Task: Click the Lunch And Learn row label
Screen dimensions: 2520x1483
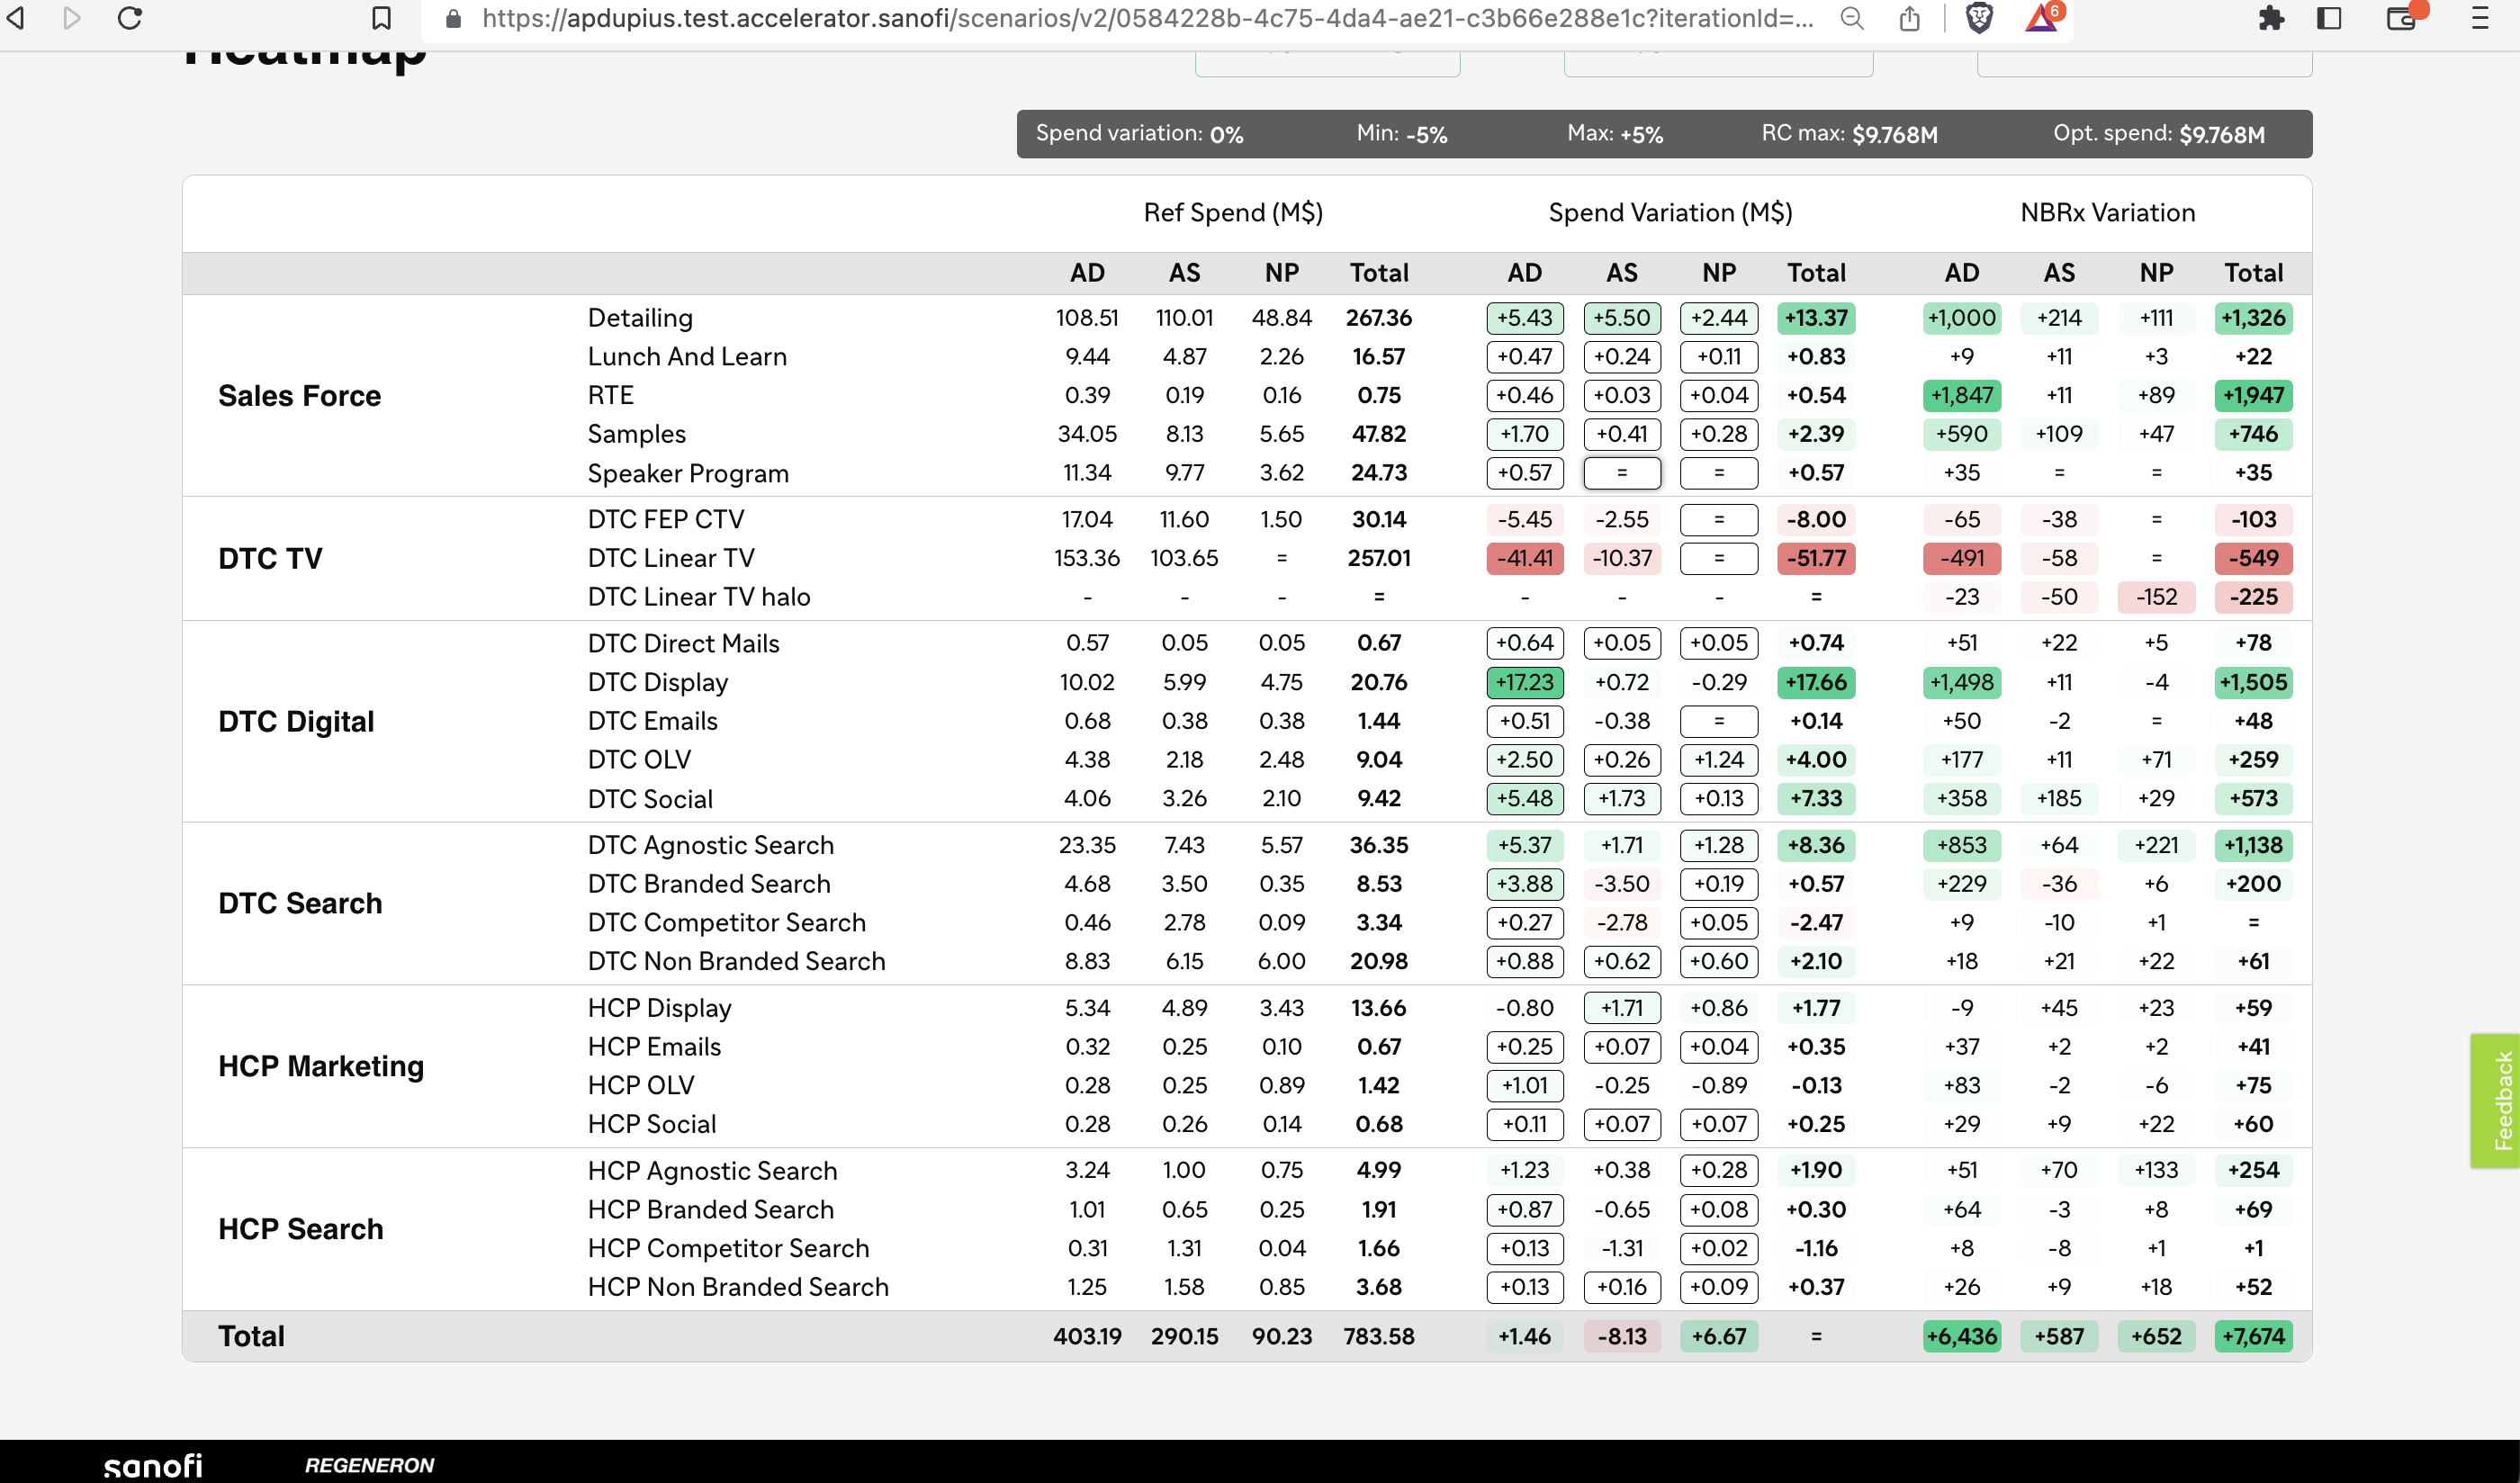Action: click(x=687, y=357)
